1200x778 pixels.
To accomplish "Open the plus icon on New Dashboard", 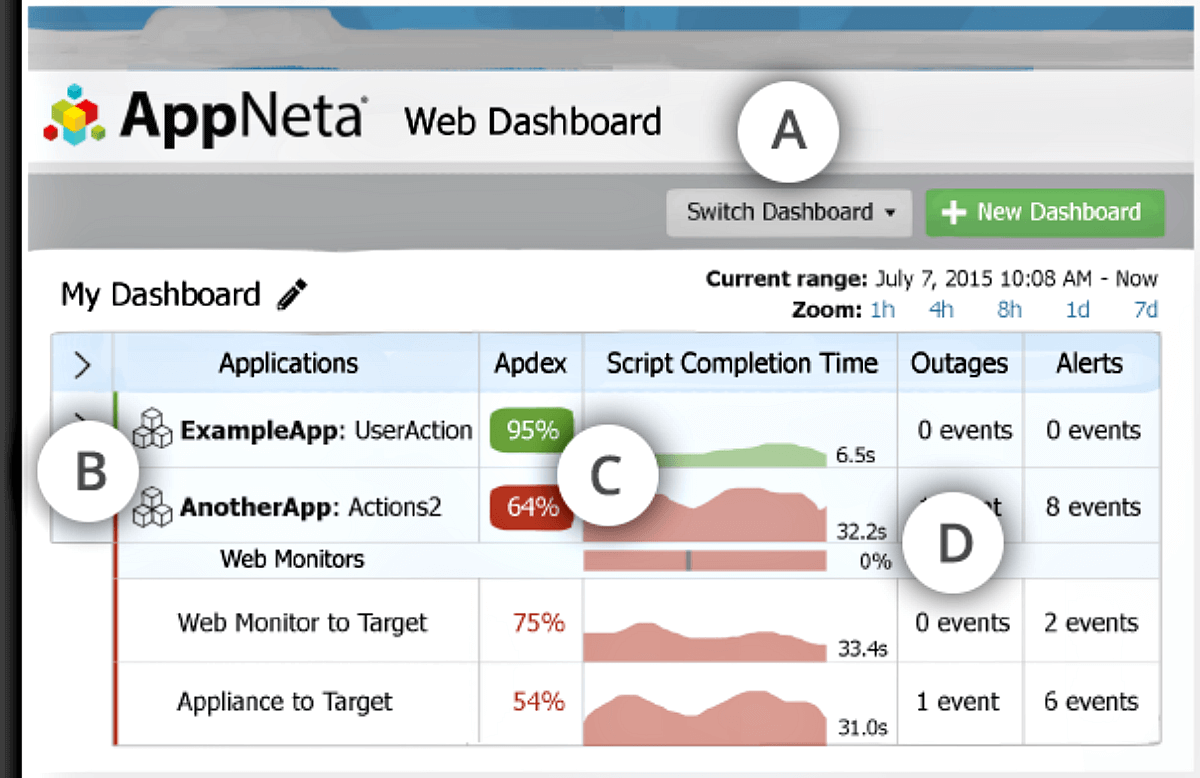I will point(956,212).
